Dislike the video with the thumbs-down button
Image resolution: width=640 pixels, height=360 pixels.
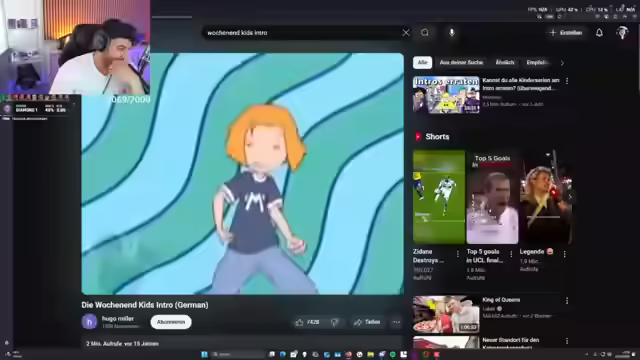pos(335,322)
